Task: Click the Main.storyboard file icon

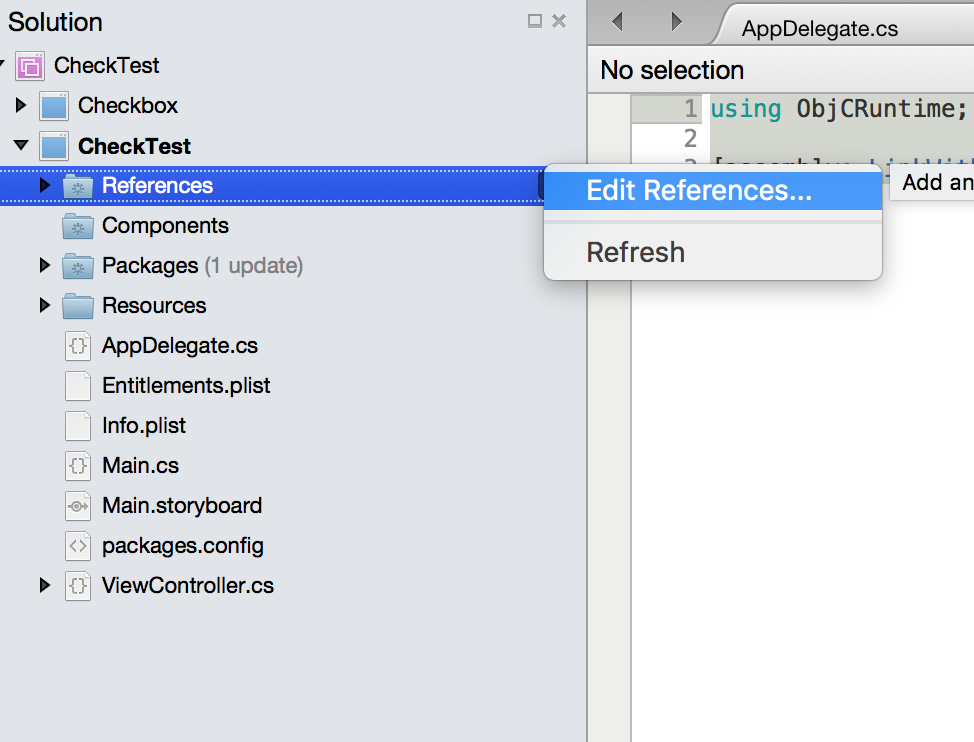Action: tap(77, 506)
